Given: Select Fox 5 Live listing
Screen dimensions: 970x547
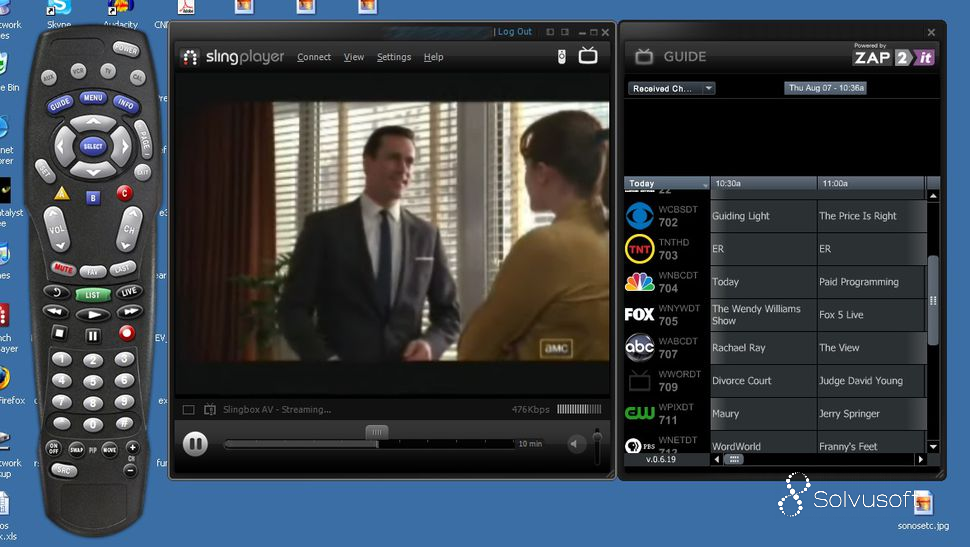Looking at the screenshot, I should [x=871, y=314].
